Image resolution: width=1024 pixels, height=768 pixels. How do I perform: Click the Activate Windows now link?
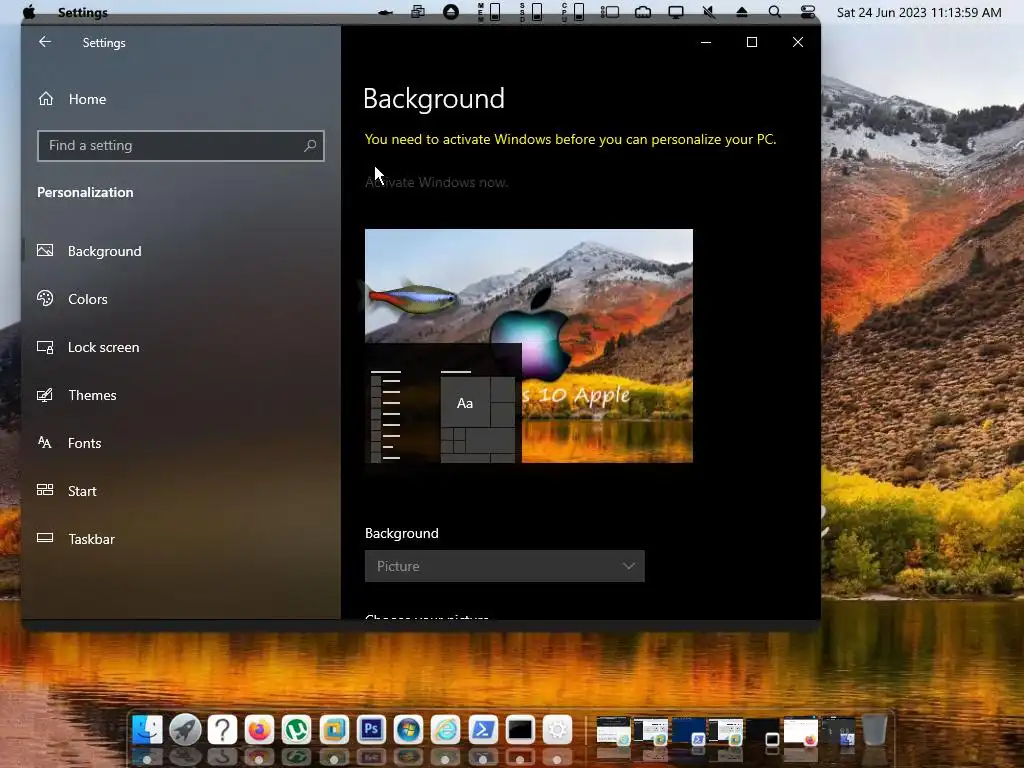click(x=436, y=182)
